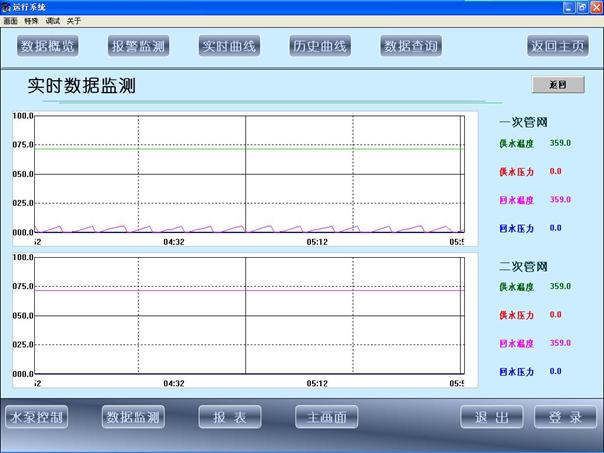
Task: Go to 主画面 main screen
Action: click(x=326, y=417)
